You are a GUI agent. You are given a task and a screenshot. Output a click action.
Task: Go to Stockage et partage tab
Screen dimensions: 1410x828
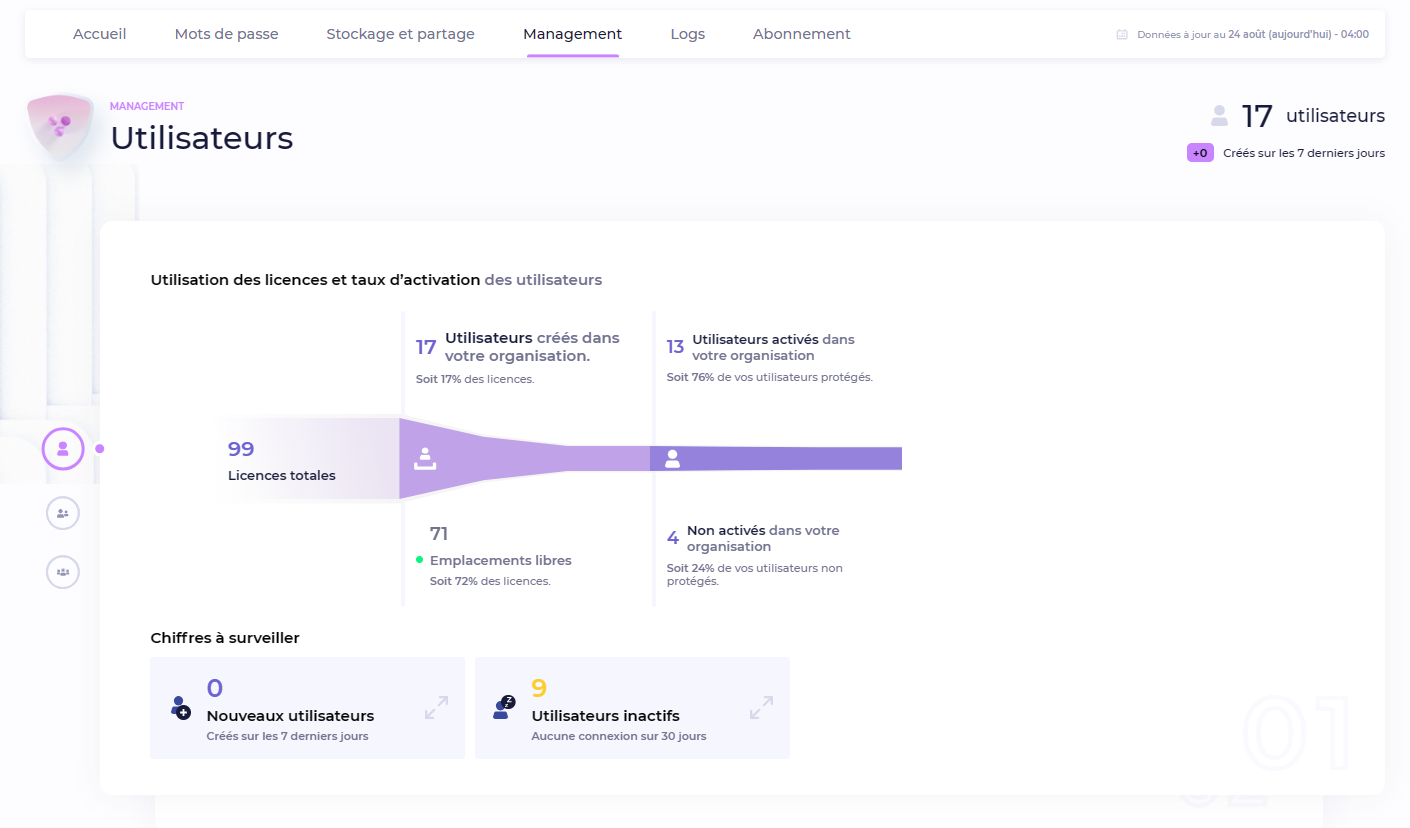point(400,34)
